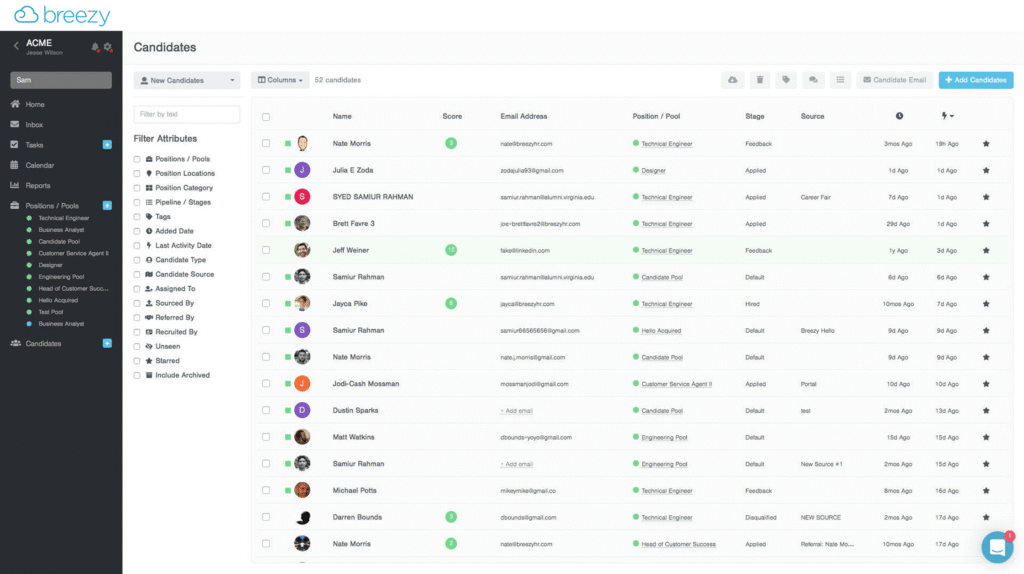Tick the select-all candidates header checkbox
This screenshot has height=574, width=1024.
tap(266, 117)
